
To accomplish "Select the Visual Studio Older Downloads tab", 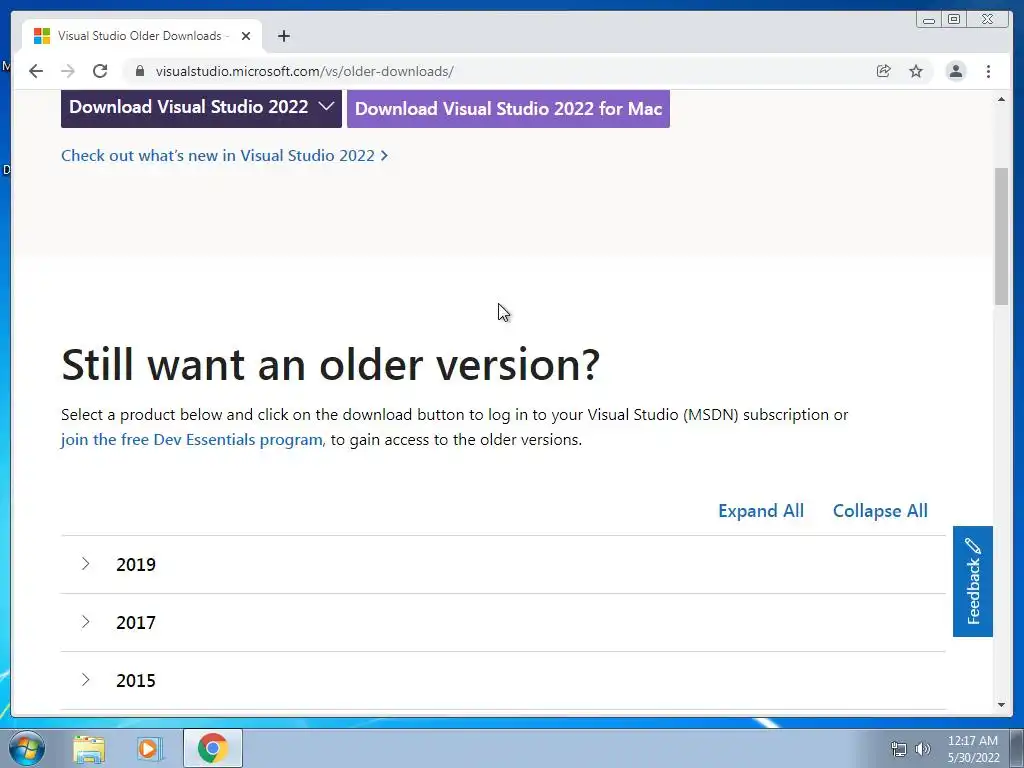I will coord(142,36).
